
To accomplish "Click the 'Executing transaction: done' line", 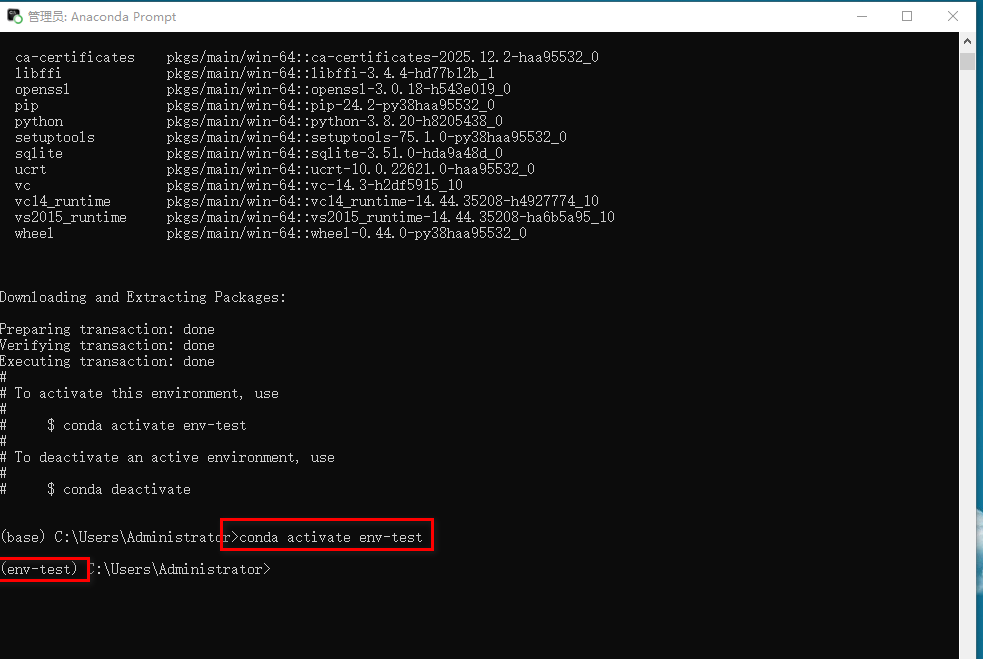I will 107,361.
